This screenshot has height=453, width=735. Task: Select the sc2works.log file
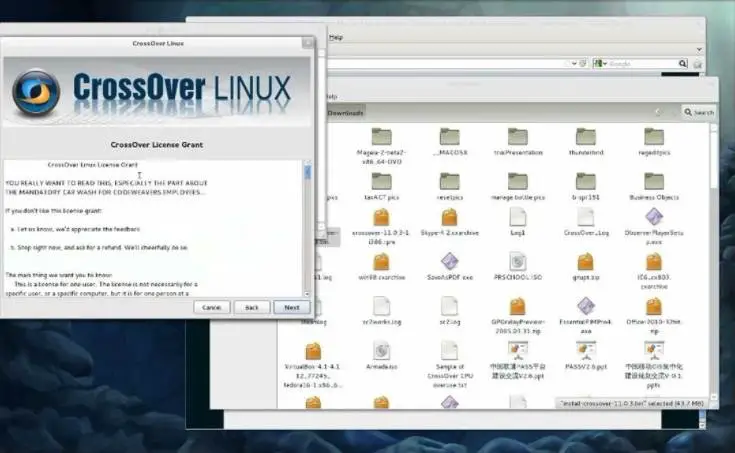point(381,311)
